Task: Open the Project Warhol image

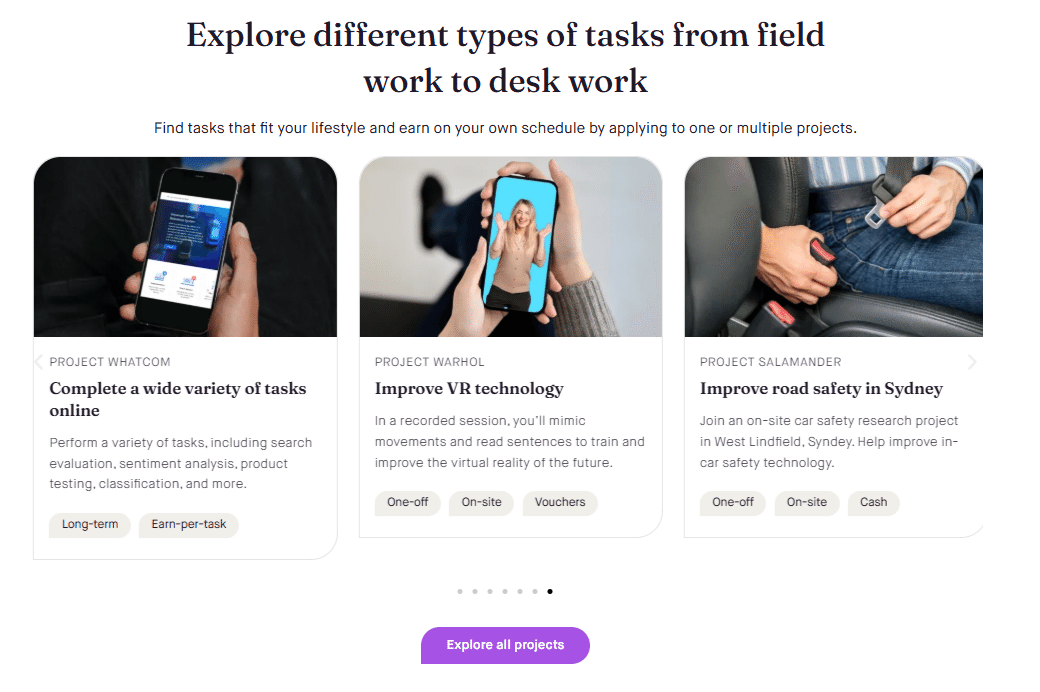Action: pyautogui.click(x=511, y=247)
